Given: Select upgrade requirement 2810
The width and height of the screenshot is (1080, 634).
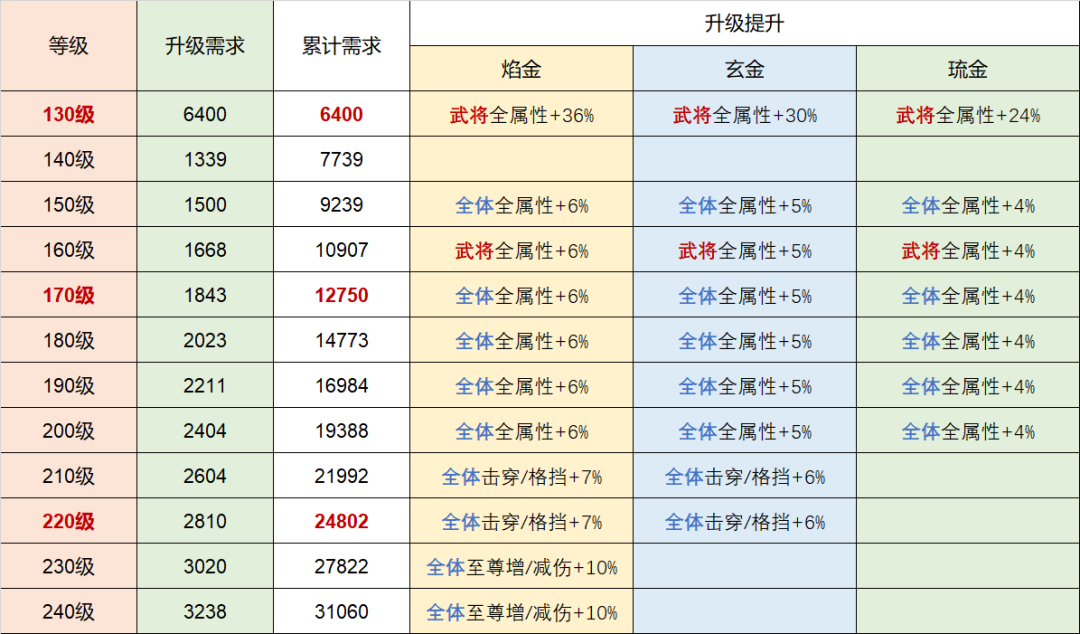Looking at the screenshot, I should click(x=205, y=521).
